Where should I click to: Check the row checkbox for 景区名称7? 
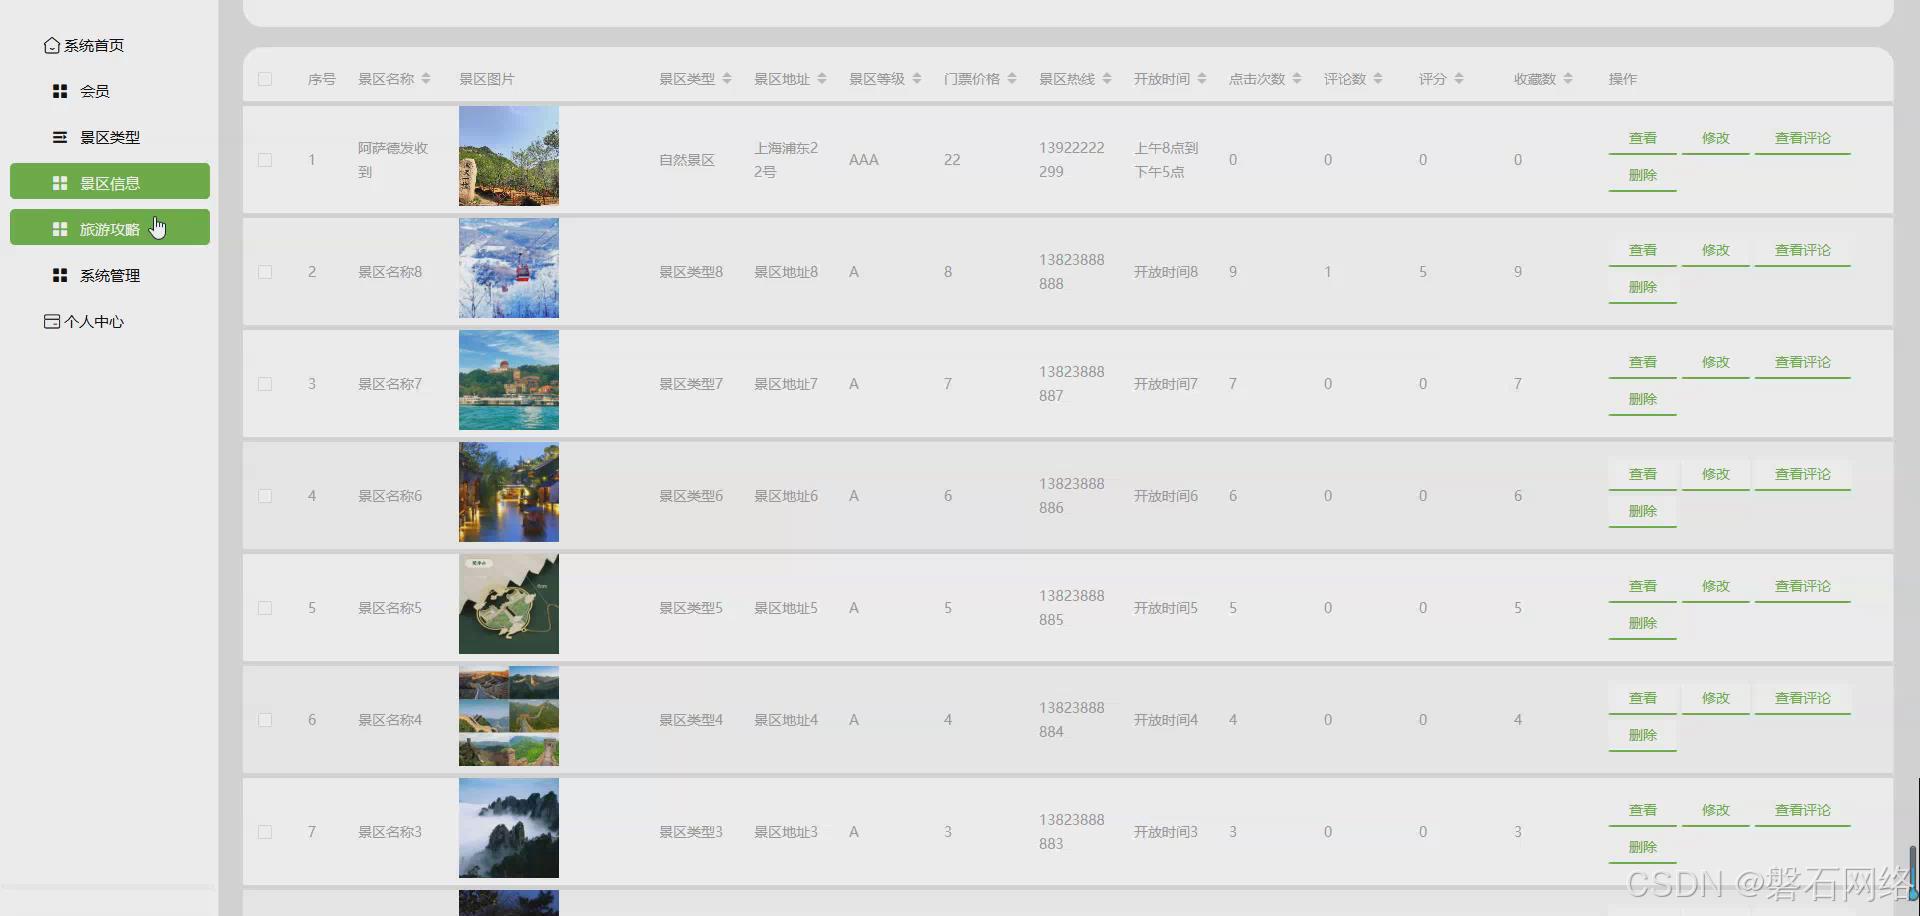[265, 384]
